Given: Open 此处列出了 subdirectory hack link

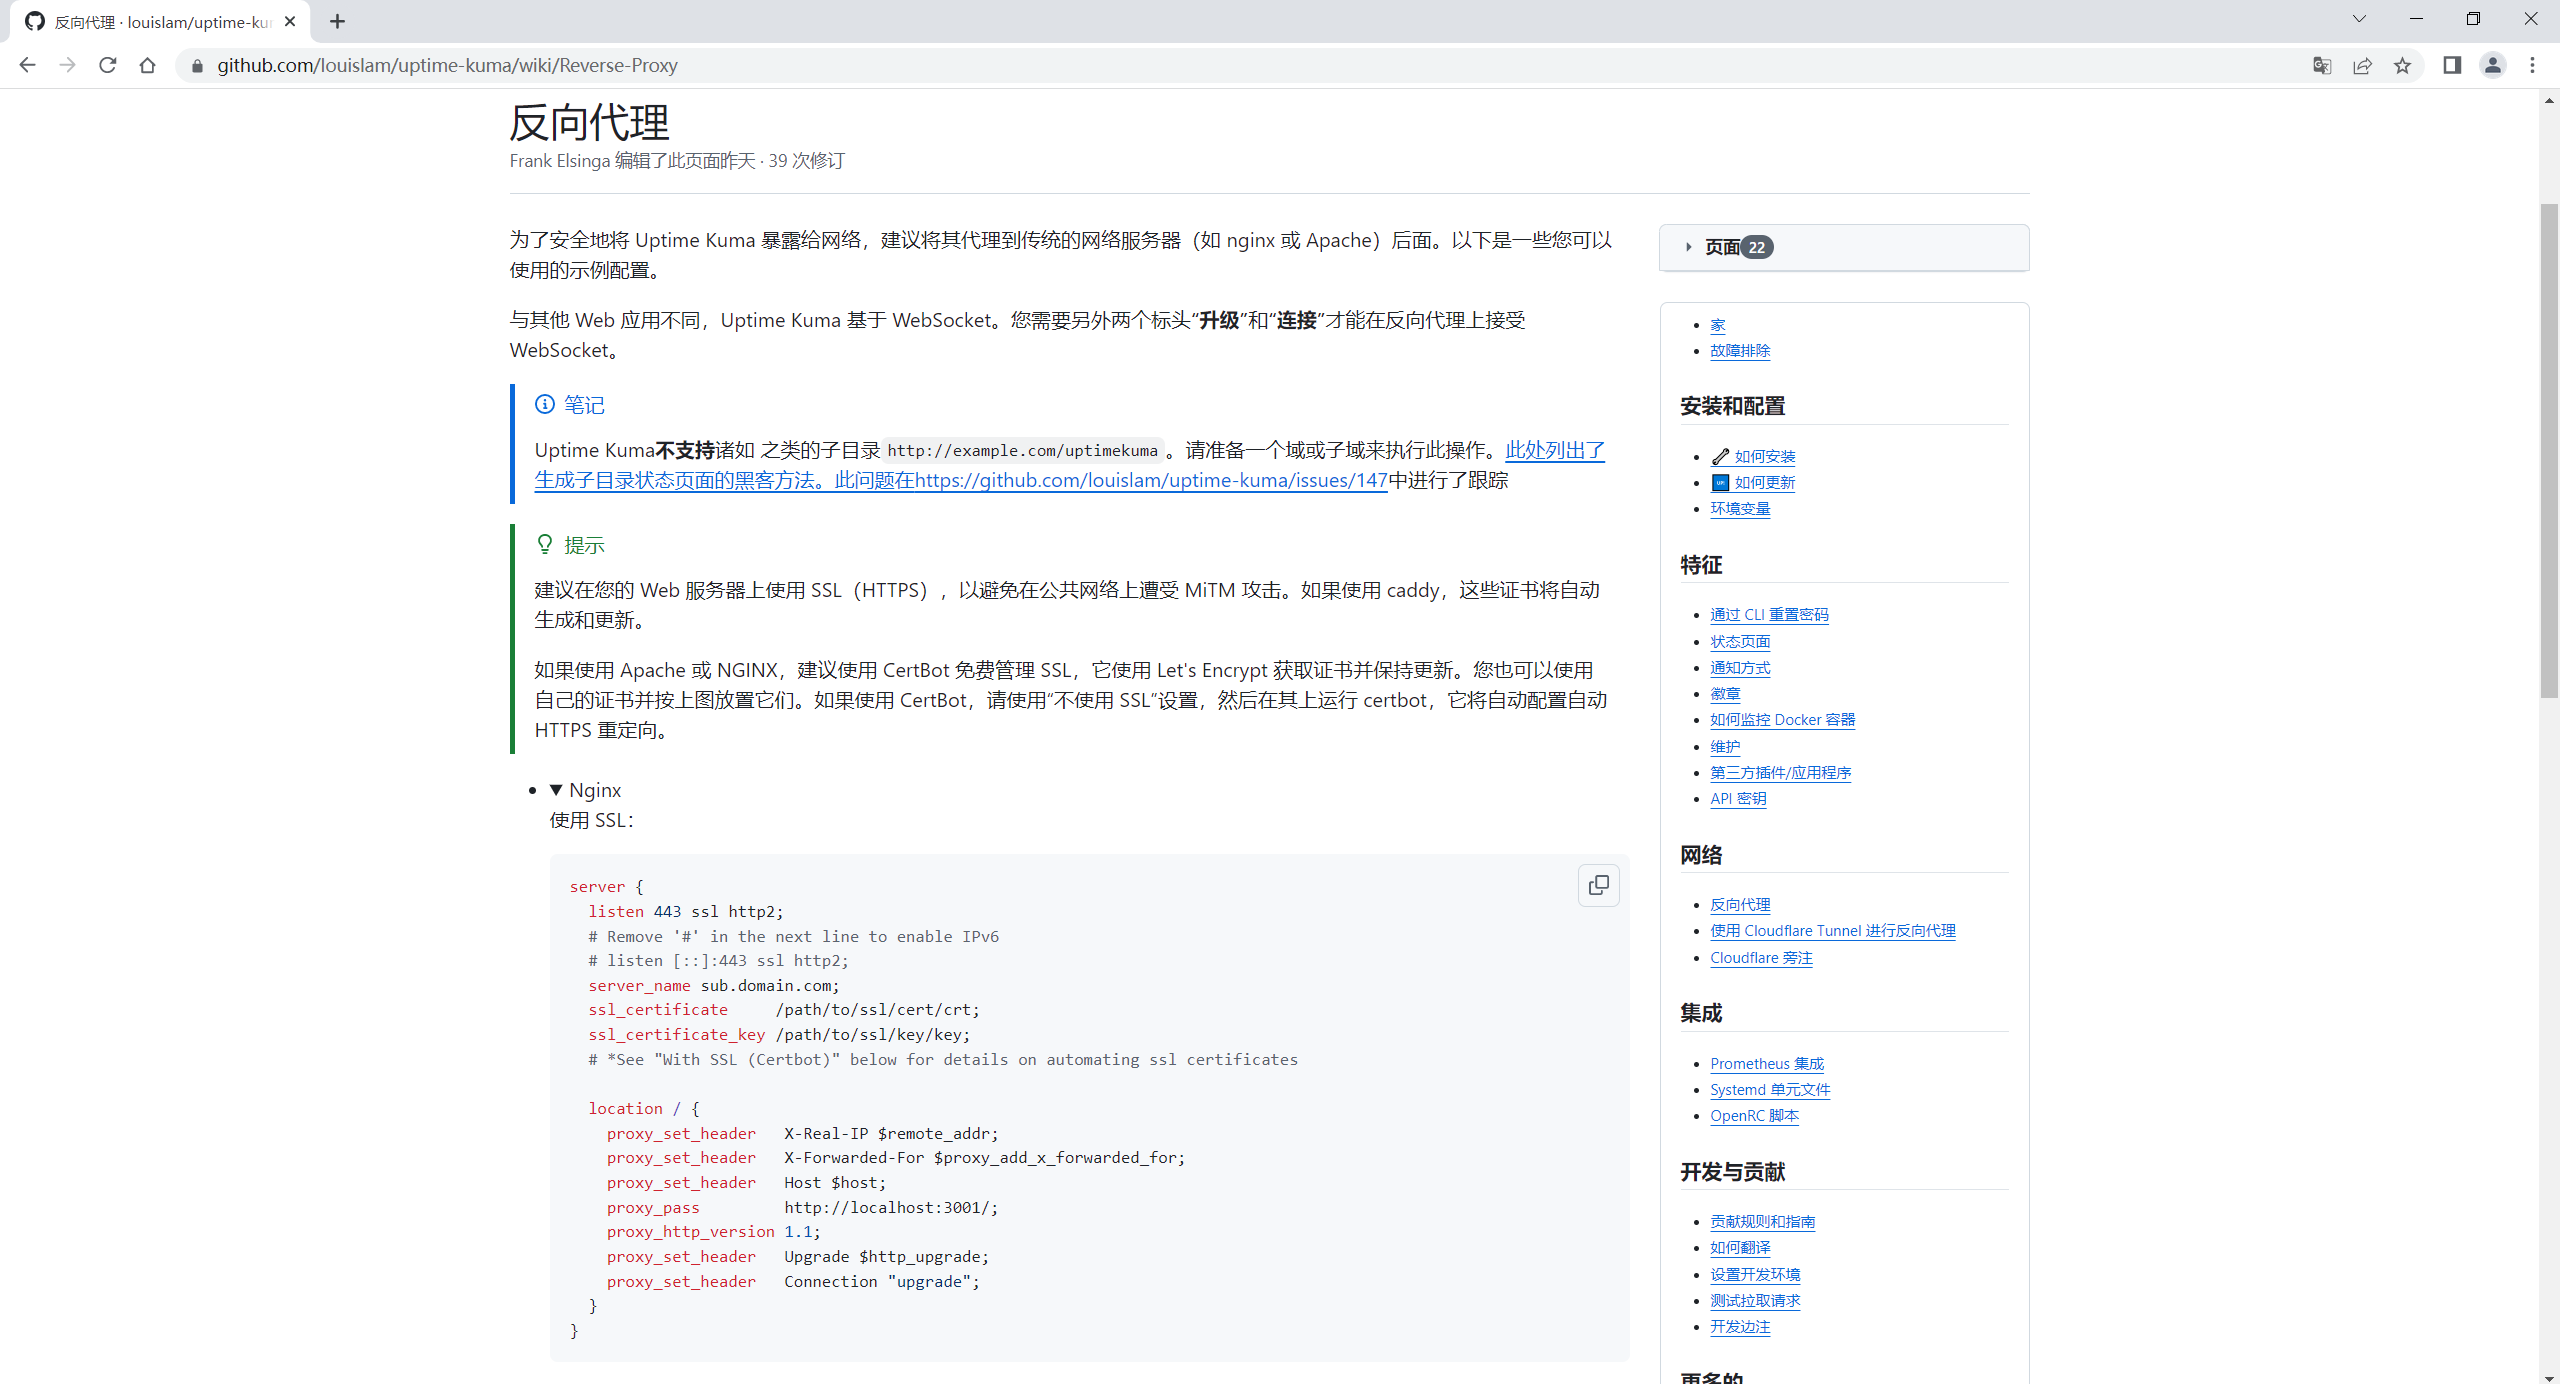Looking at the screenshot, I should tap(1554, 451).
